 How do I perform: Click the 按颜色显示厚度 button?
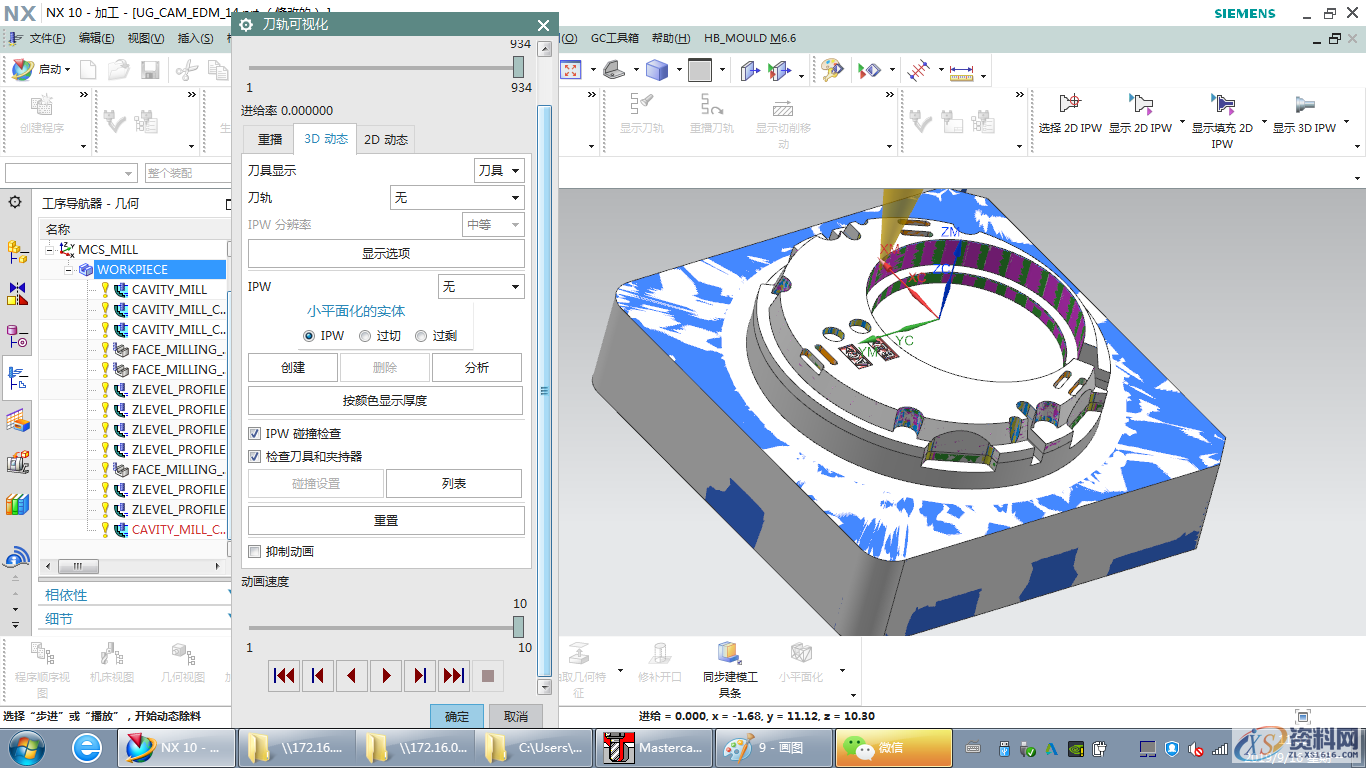point(385,401)
